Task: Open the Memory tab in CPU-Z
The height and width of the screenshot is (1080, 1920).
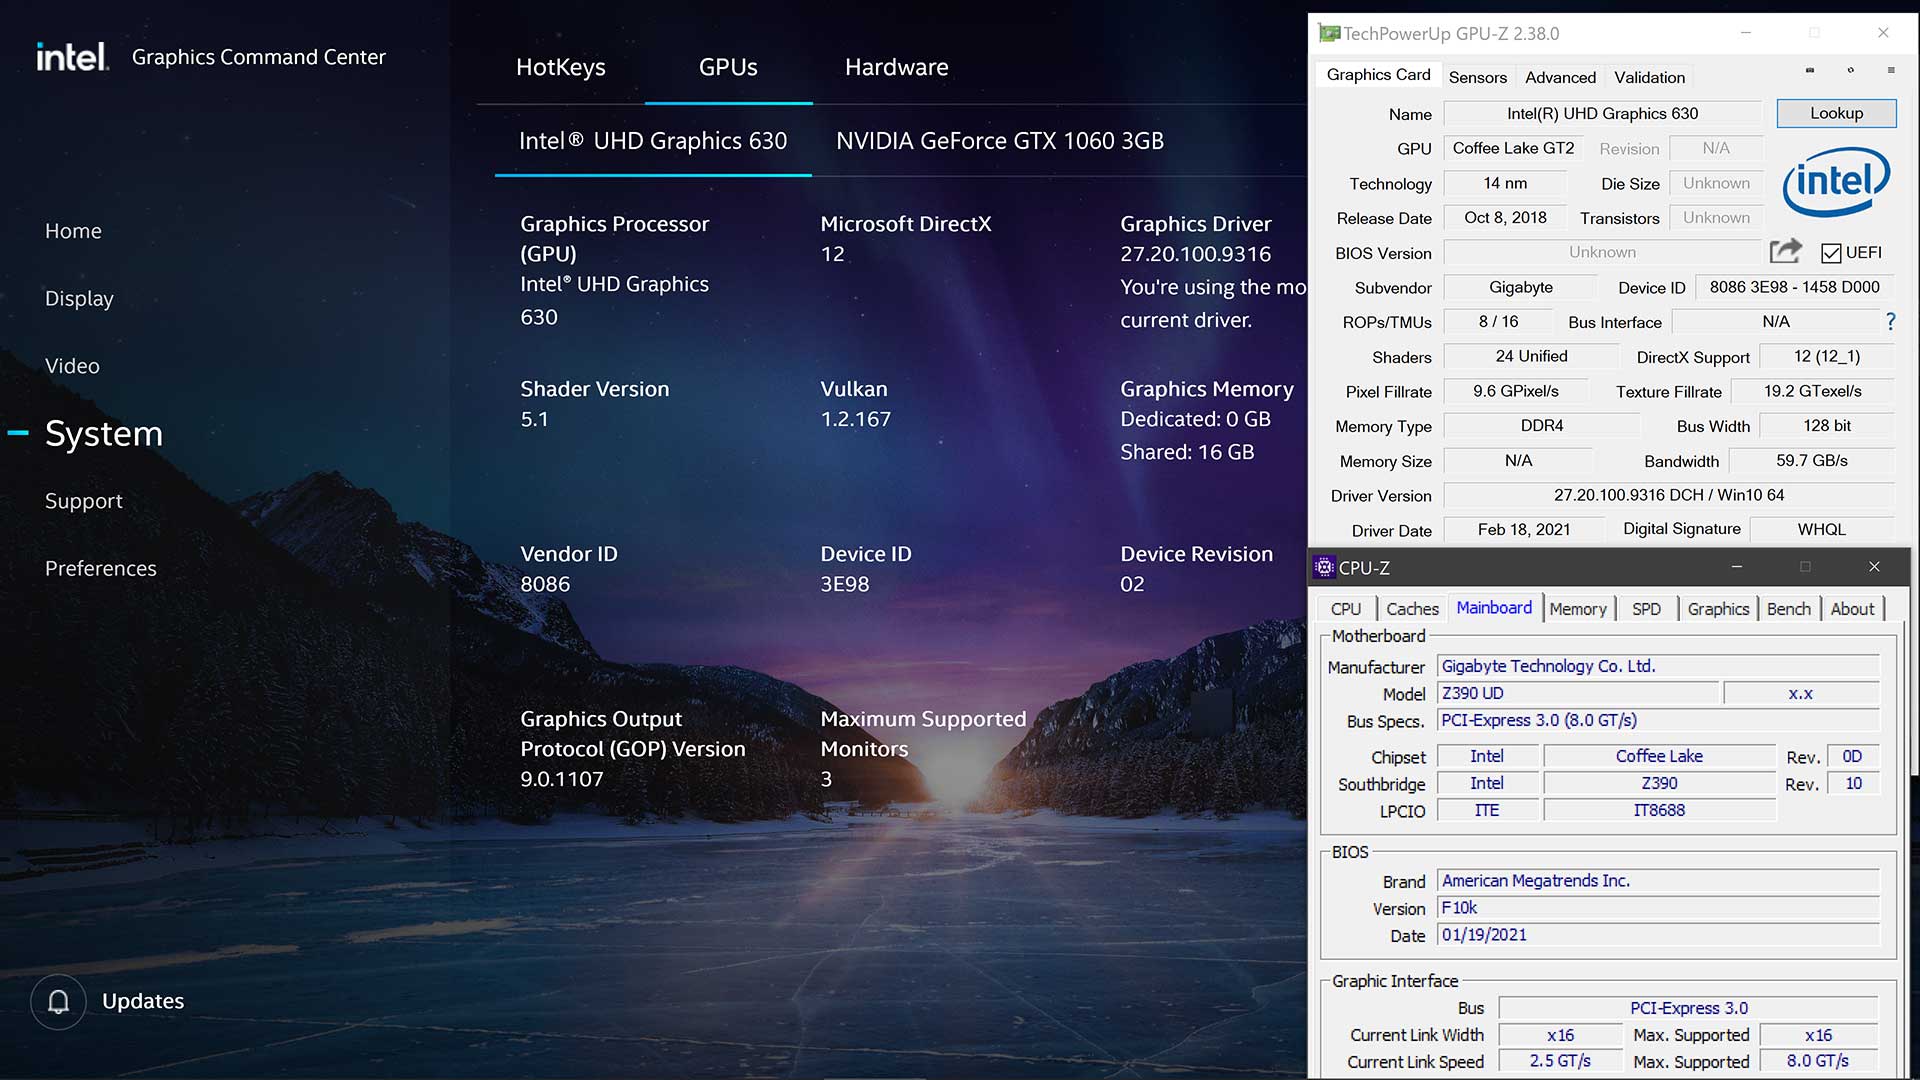Action: tap(1578, 609)
